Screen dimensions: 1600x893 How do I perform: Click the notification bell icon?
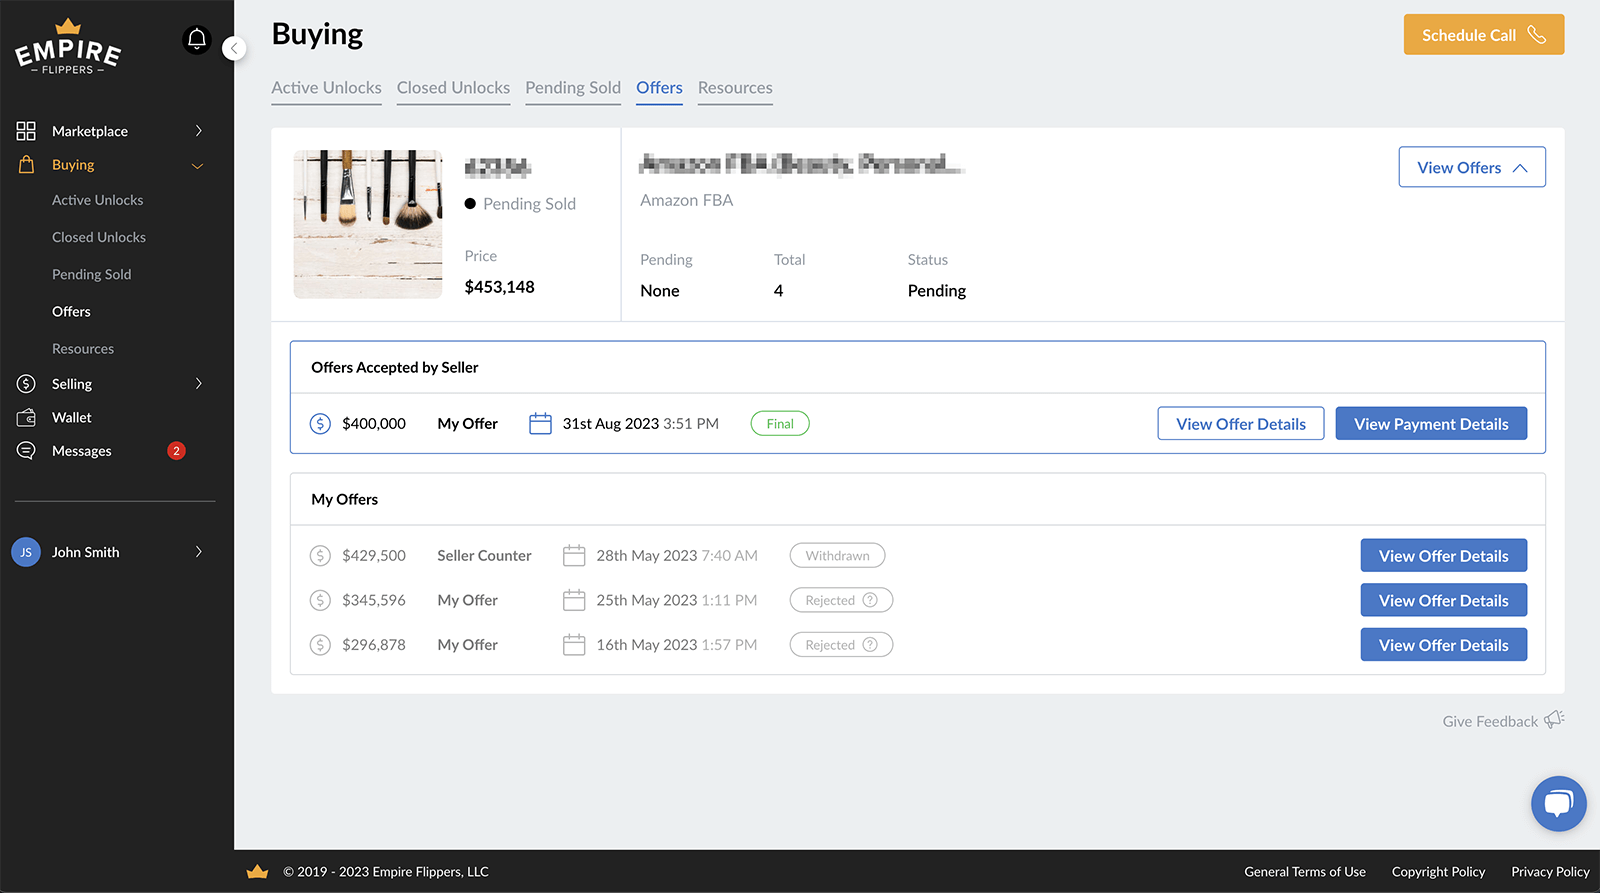tap(197, 40)
